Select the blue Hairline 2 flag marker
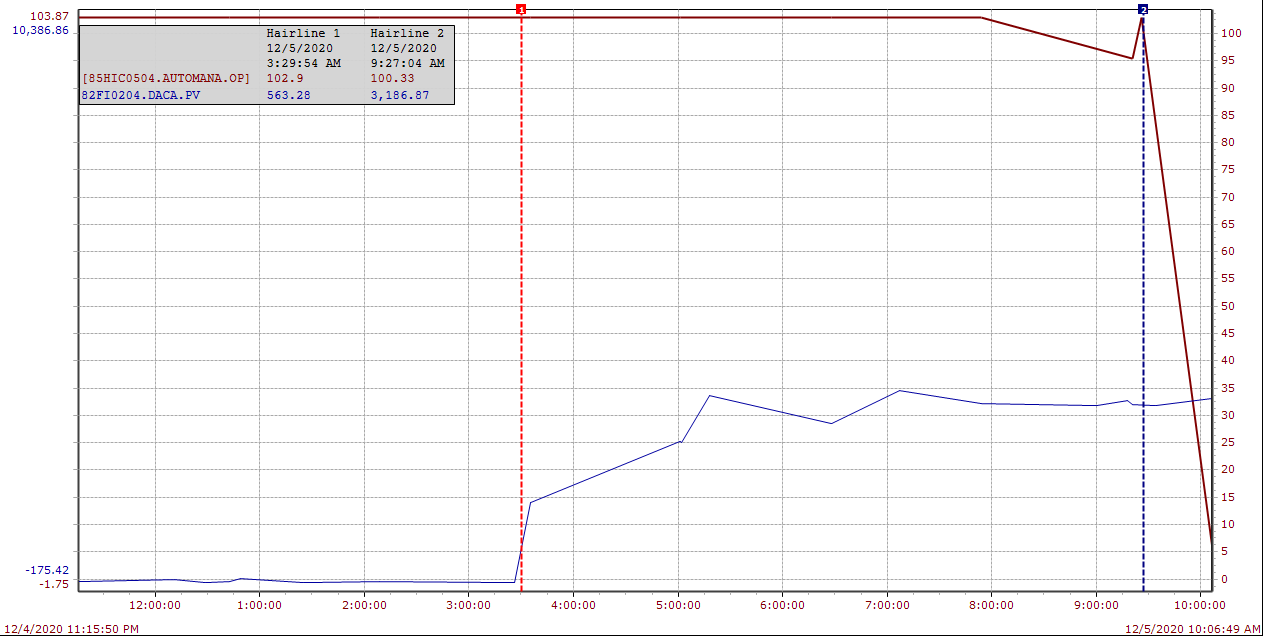 pos(1143,8)
